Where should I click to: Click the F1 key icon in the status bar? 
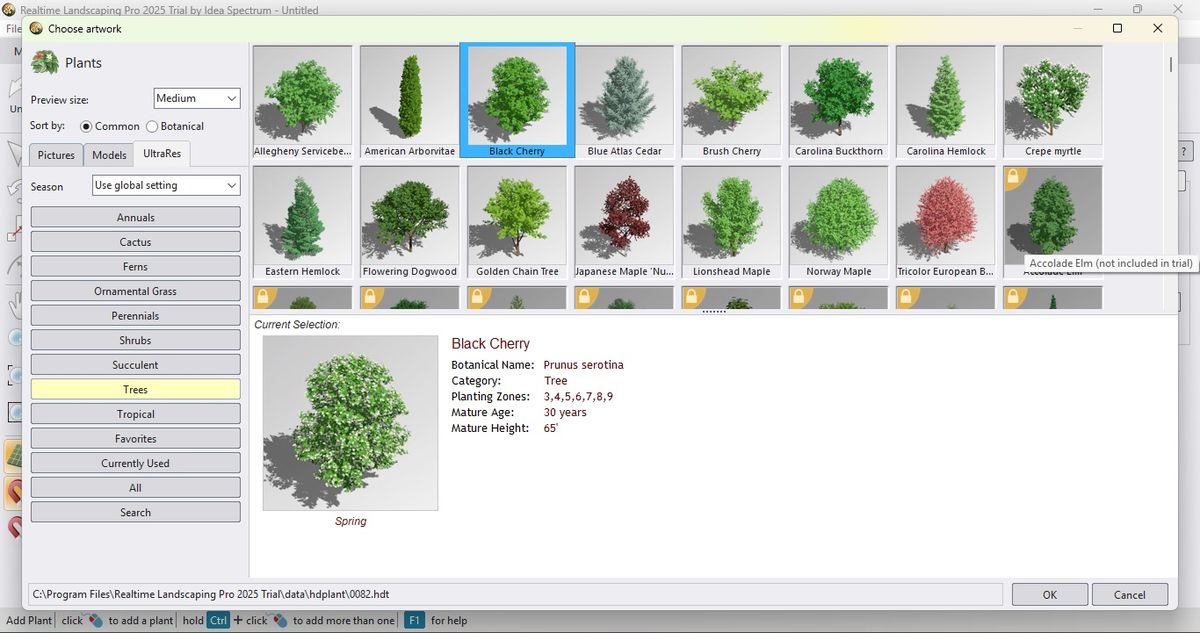(x=414, y=620)
